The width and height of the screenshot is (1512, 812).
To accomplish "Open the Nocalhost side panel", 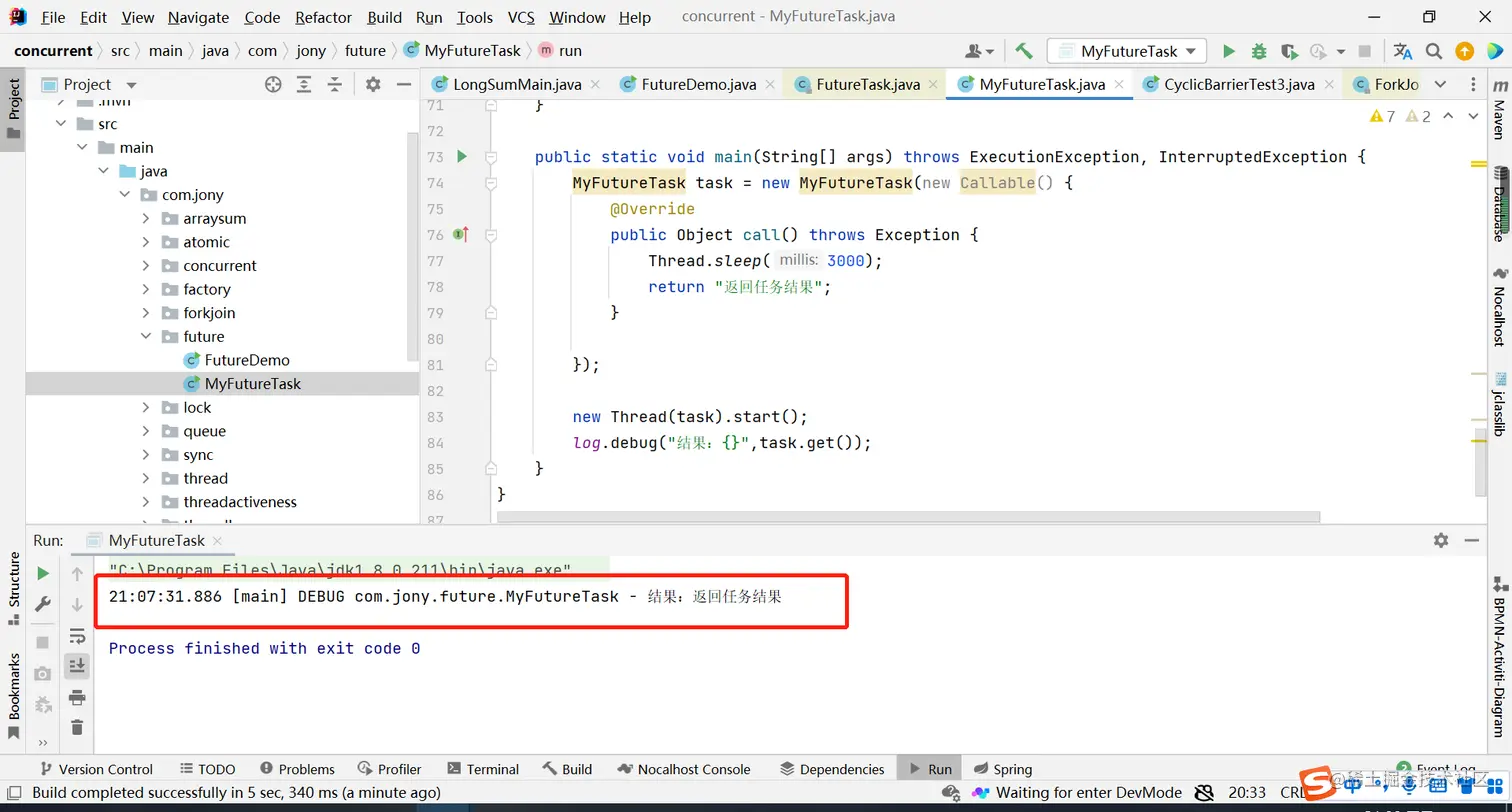I will 1499,307.
